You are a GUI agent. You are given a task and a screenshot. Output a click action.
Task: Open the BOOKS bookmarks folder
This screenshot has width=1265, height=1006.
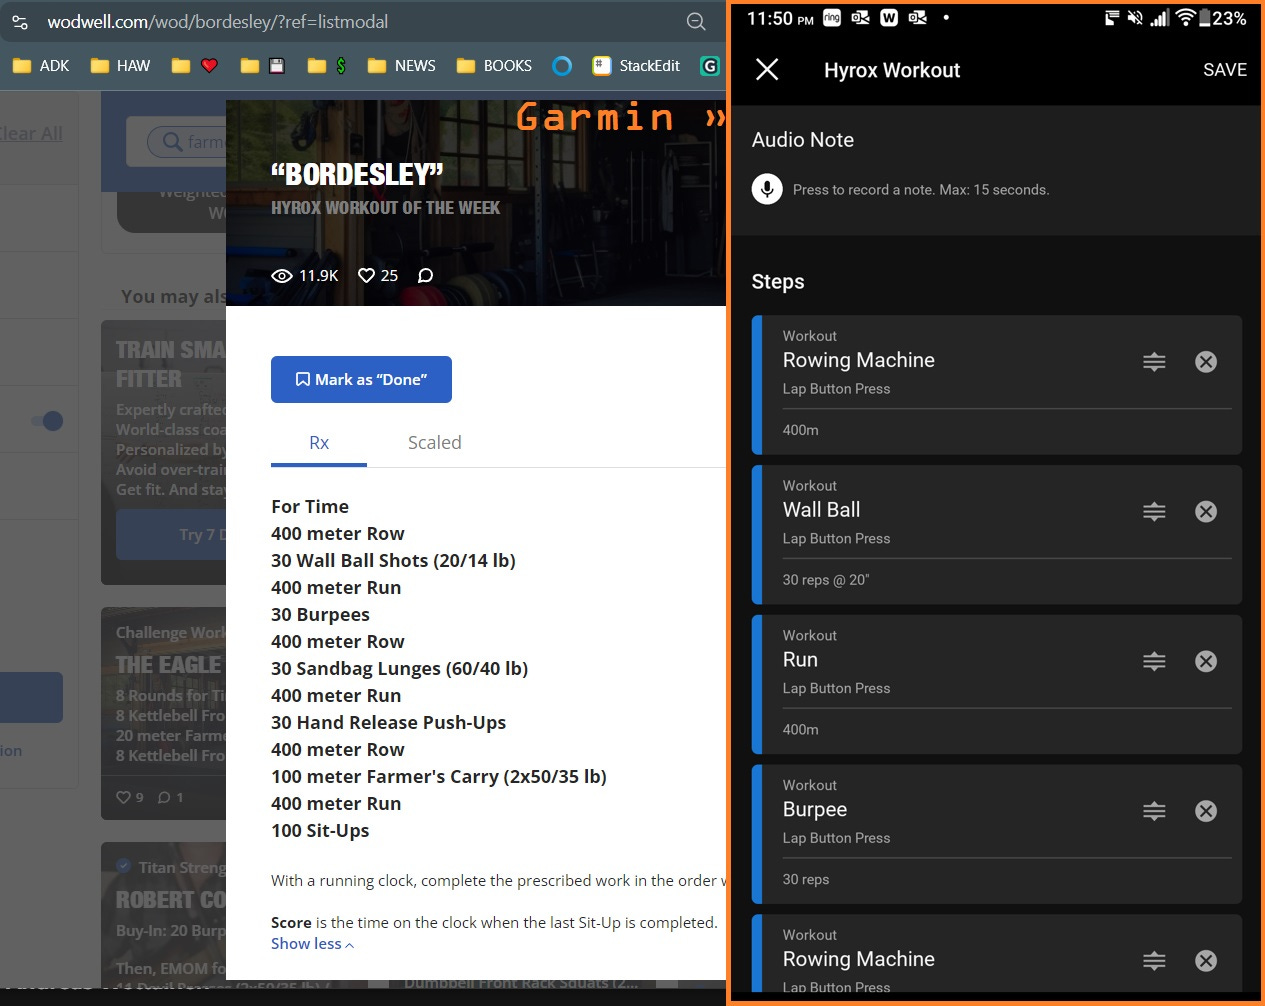click(x=494, y=66)
